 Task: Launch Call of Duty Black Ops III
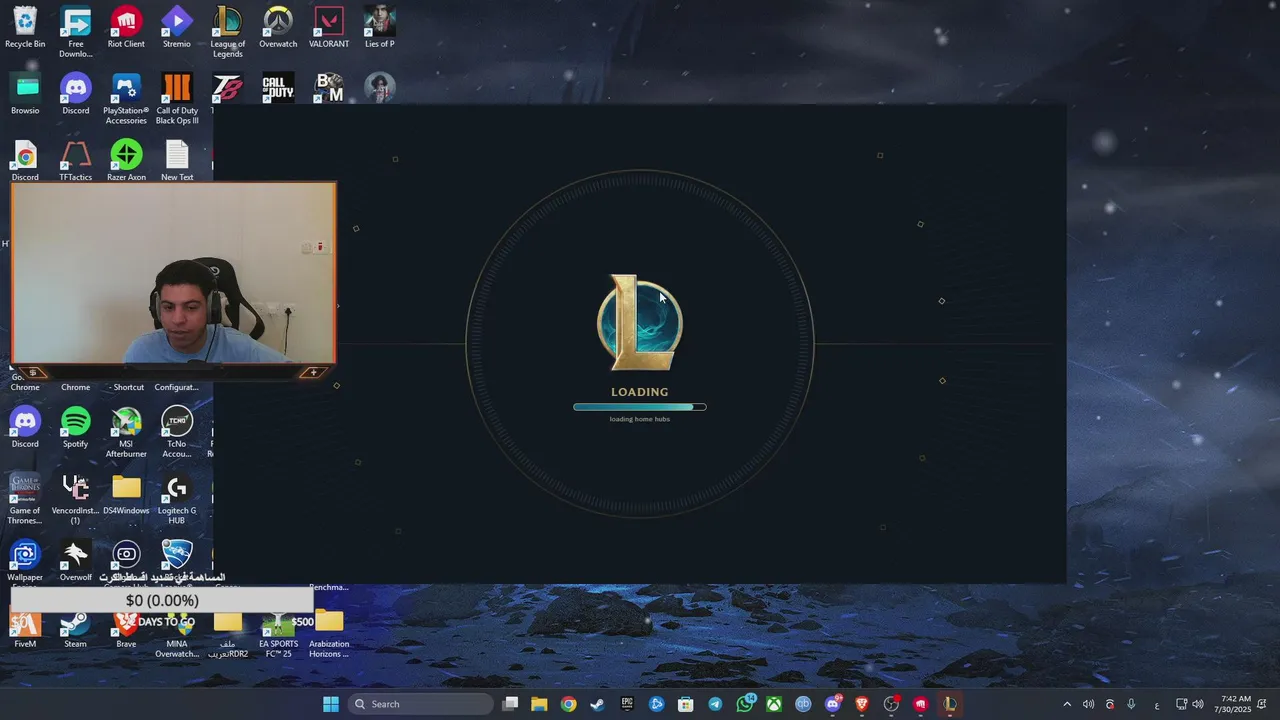tap(177, 99)
